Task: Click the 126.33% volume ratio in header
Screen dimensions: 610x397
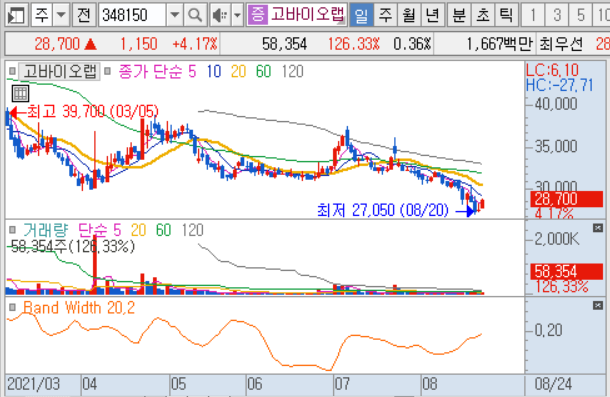Action: [x=353, y=44]
